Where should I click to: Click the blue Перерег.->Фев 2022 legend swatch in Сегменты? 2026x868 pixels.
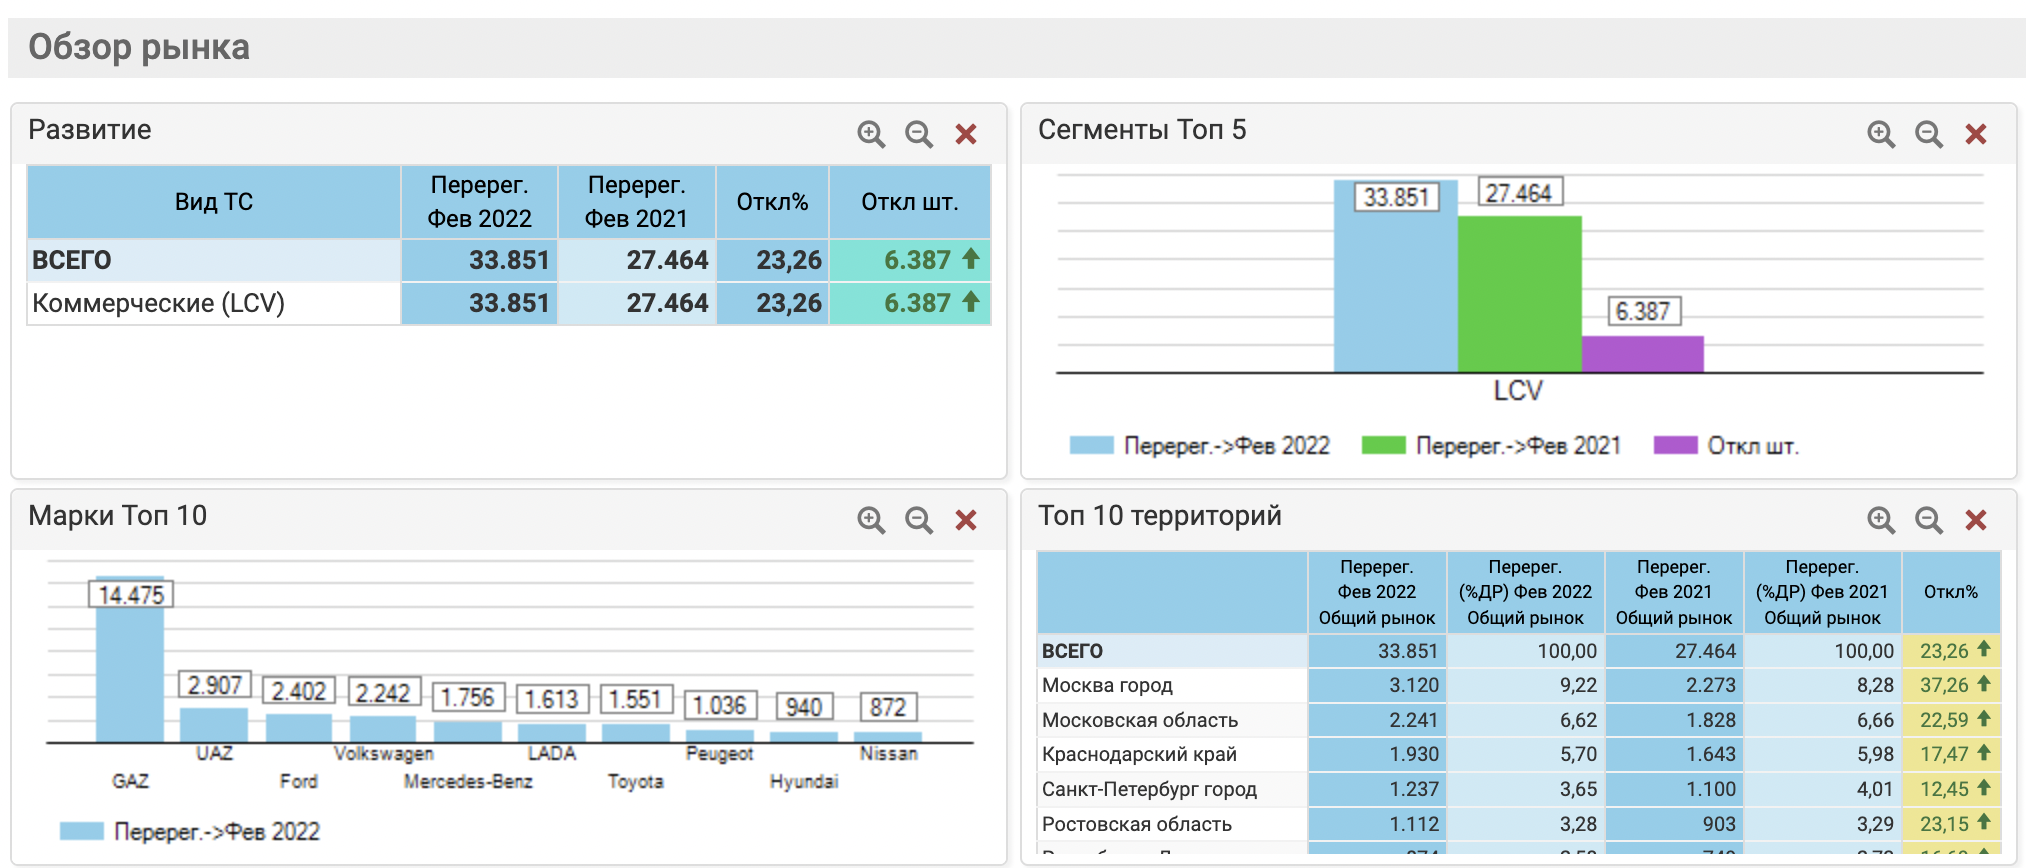1091,446
